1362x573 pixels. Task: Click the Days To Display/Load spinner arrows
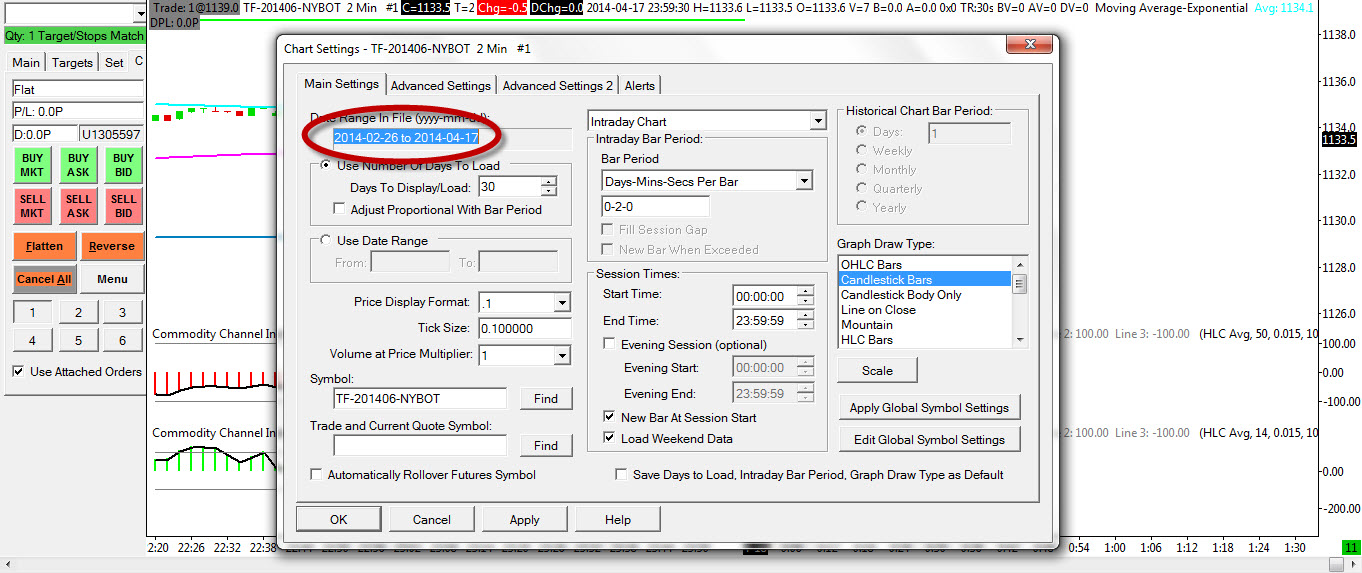click(x=548, y=187)
